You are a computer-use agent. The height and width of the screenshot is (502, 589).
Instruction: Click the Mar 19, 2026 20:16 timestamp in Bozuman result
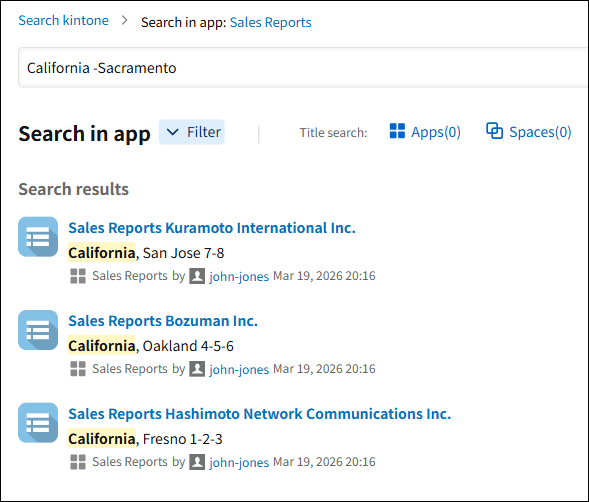point(324,369)
